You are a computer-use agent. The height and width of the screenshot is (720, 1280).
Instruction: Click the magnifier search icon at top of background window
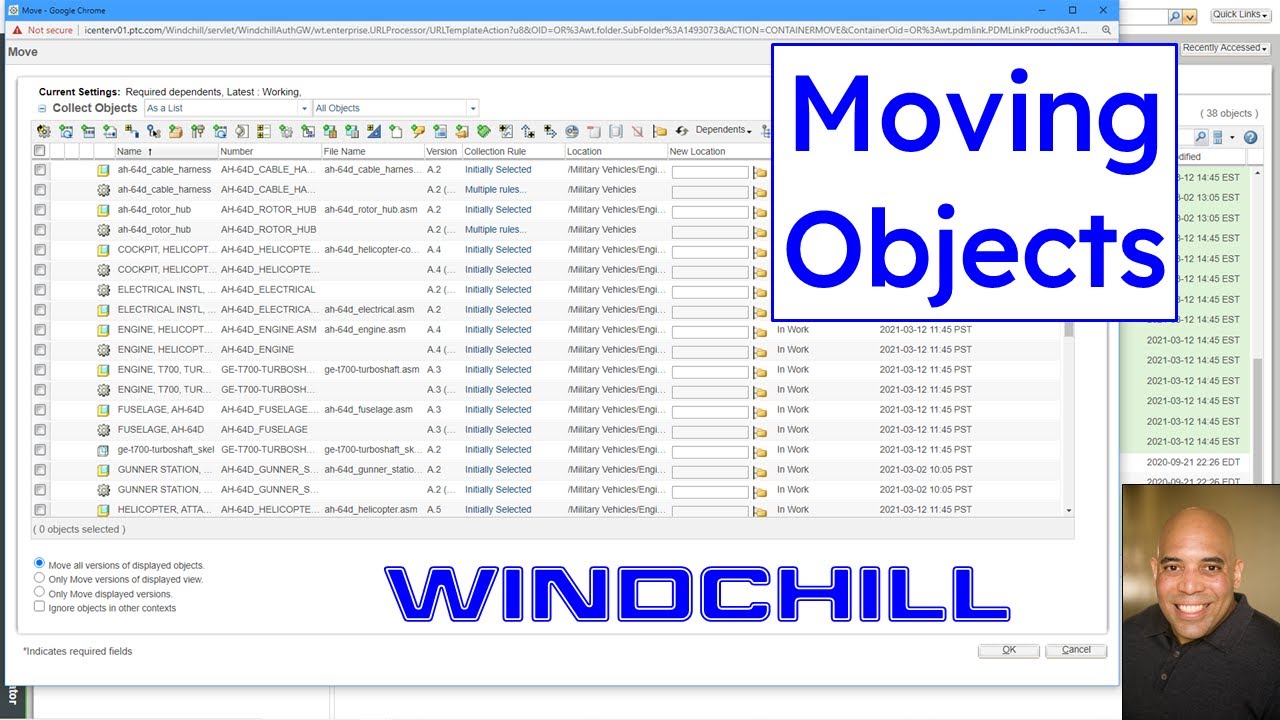pyautogui.click(x=1174, y=17)
